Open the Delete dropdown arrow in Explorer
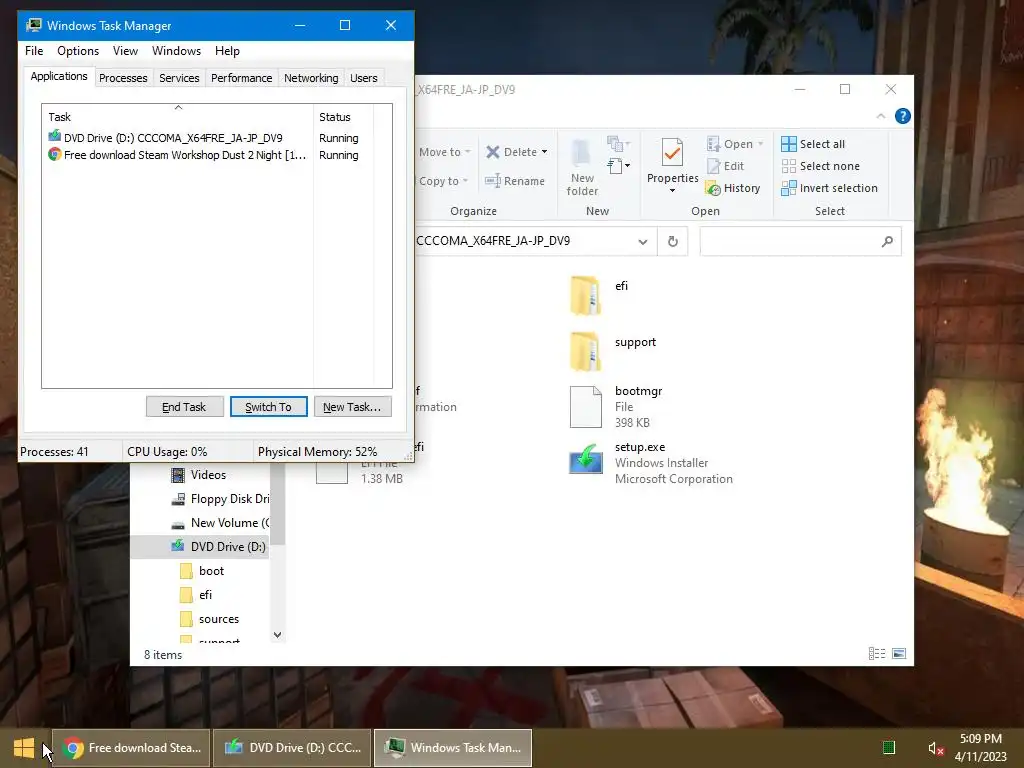Screen dimensions: 1024x768 [x=544, y=152]
